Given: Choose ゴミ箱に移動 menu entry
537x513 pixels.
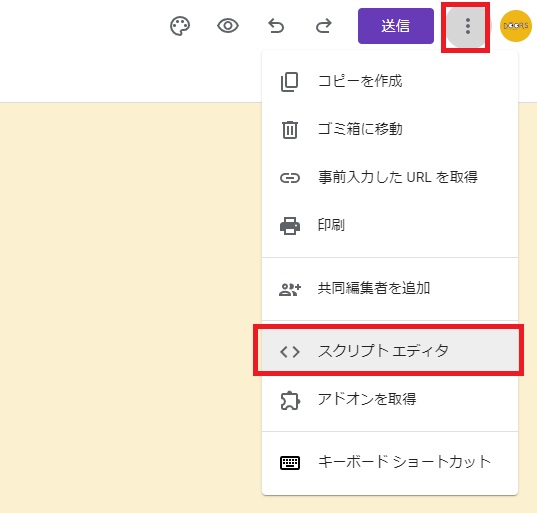Looking at the screenshot, I should [390, 129].
